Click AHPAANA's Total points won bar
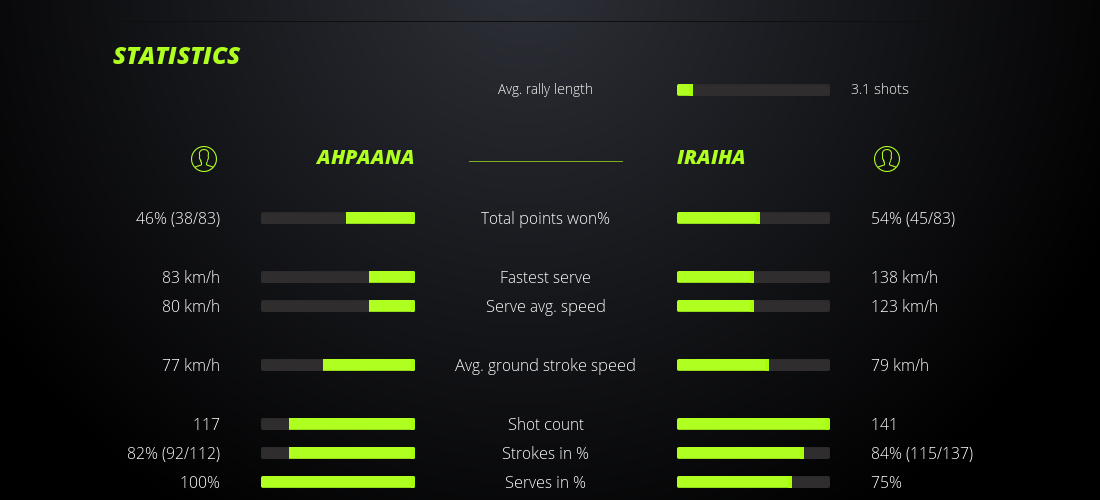Screen dimensions: 1100x500 click(338, 218)
